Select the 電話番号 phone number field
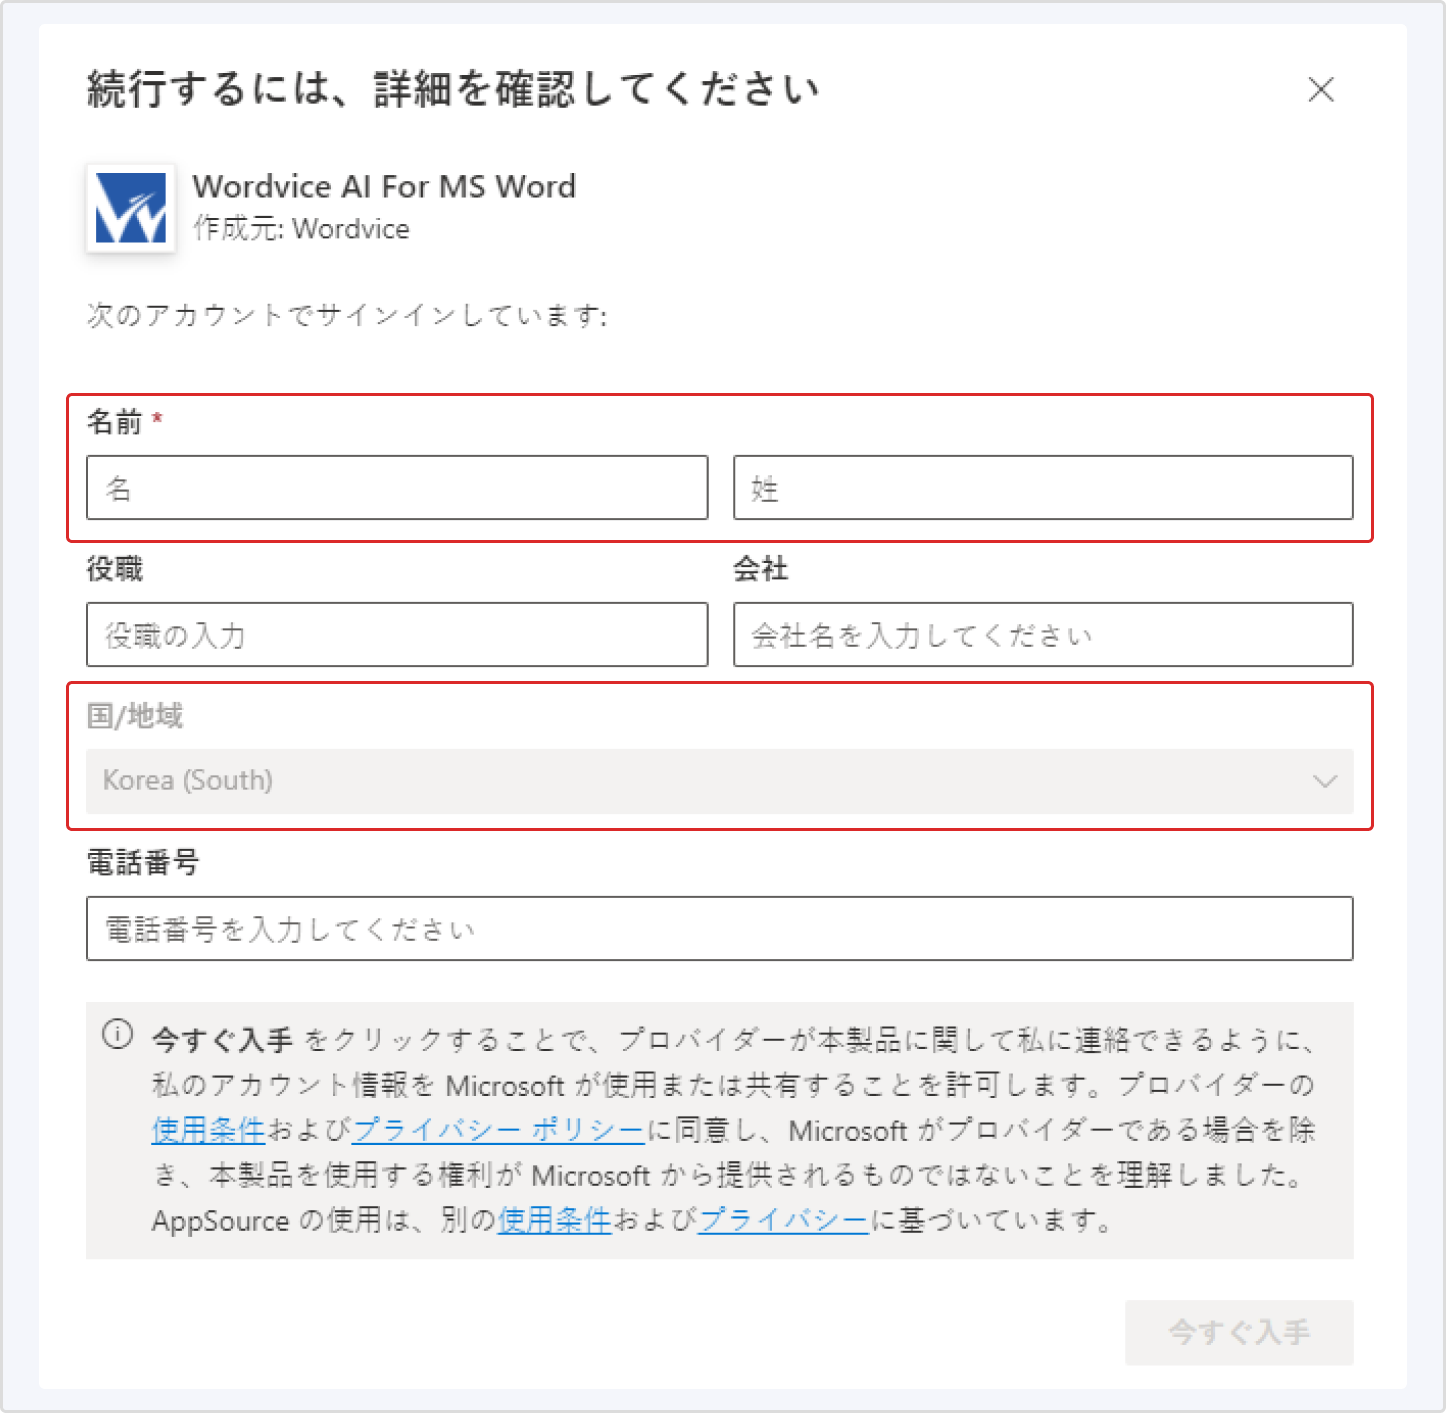 pos(720,928)
